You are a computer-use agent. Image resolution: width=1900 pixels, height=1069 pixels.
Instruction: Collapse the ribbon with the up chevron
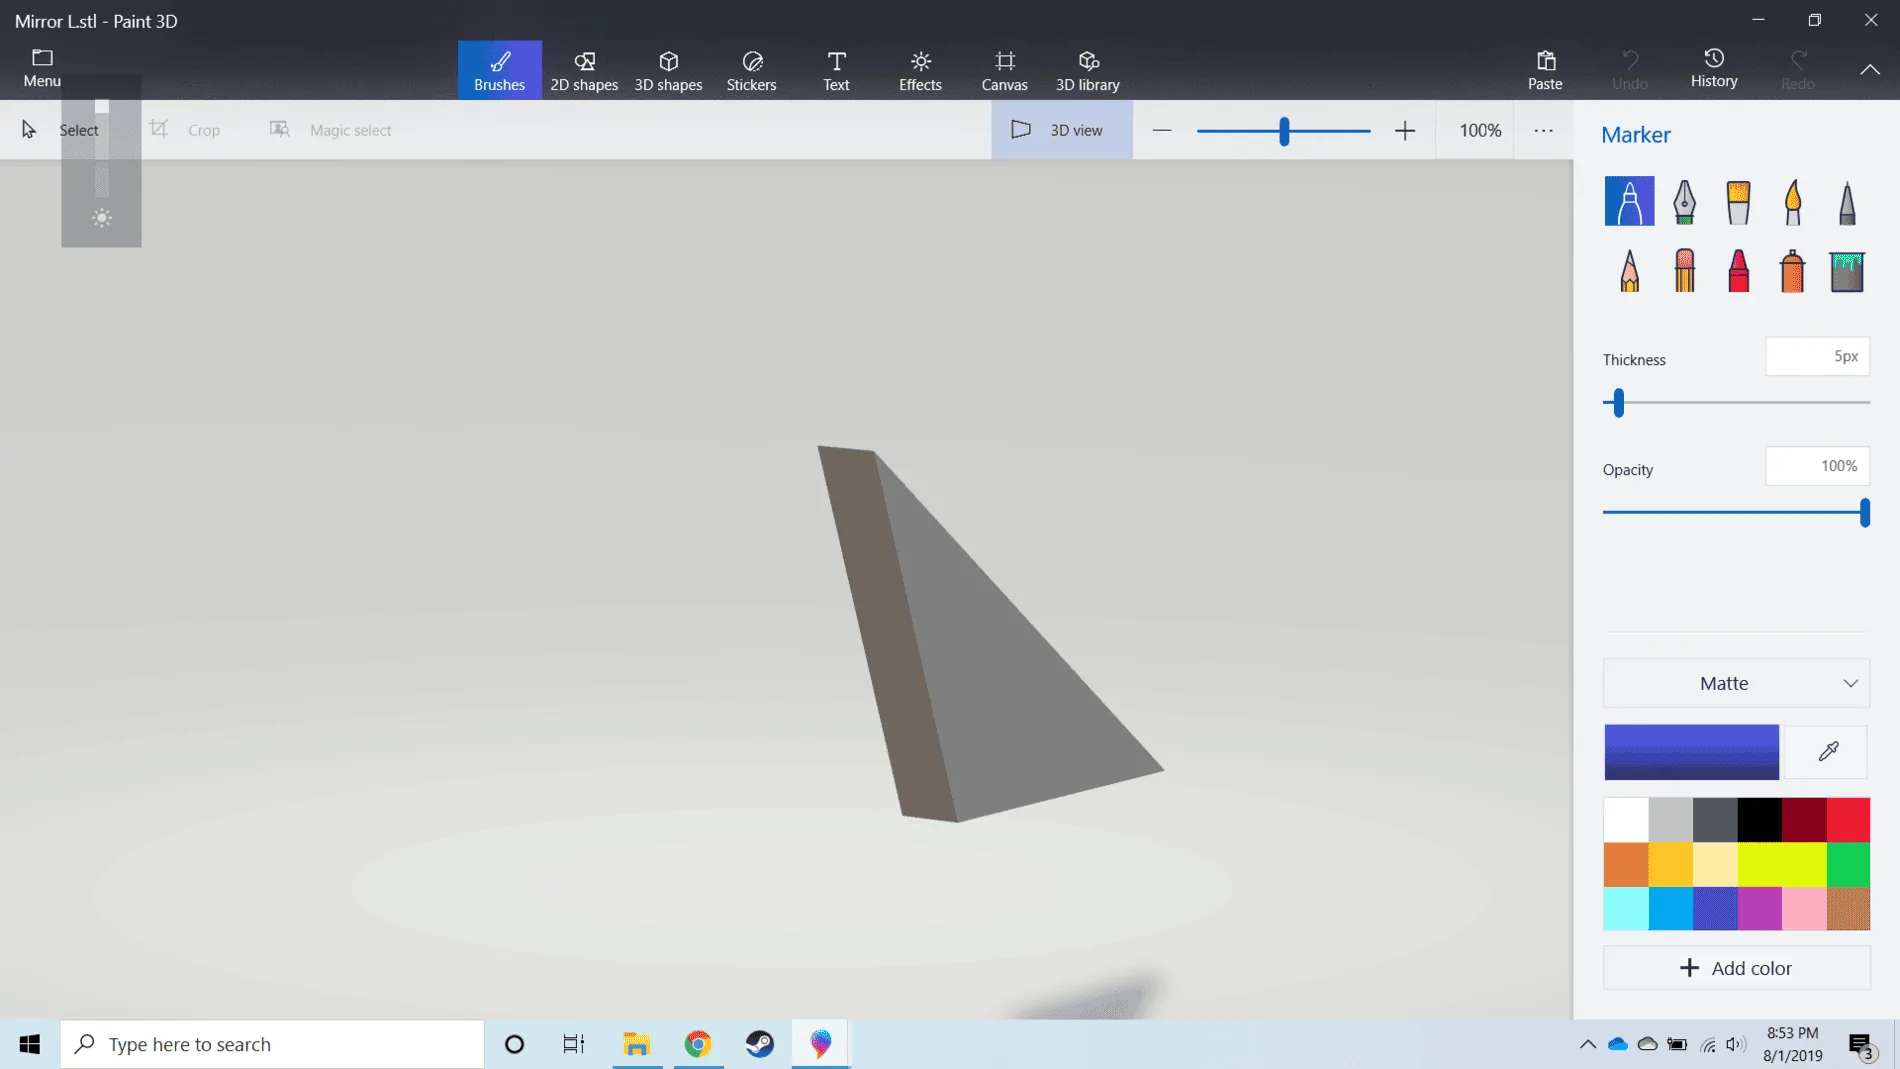click(1870, 70)
